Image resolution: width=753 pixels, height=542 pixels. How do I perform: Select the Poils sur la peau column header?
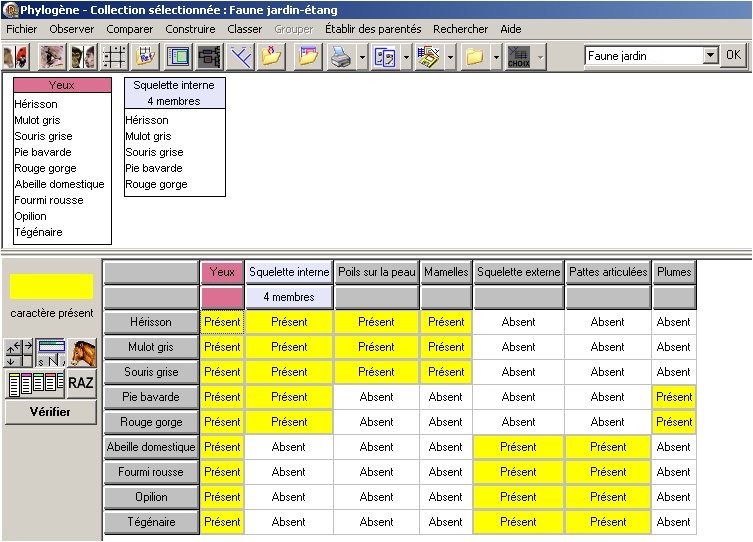(376, 272)
